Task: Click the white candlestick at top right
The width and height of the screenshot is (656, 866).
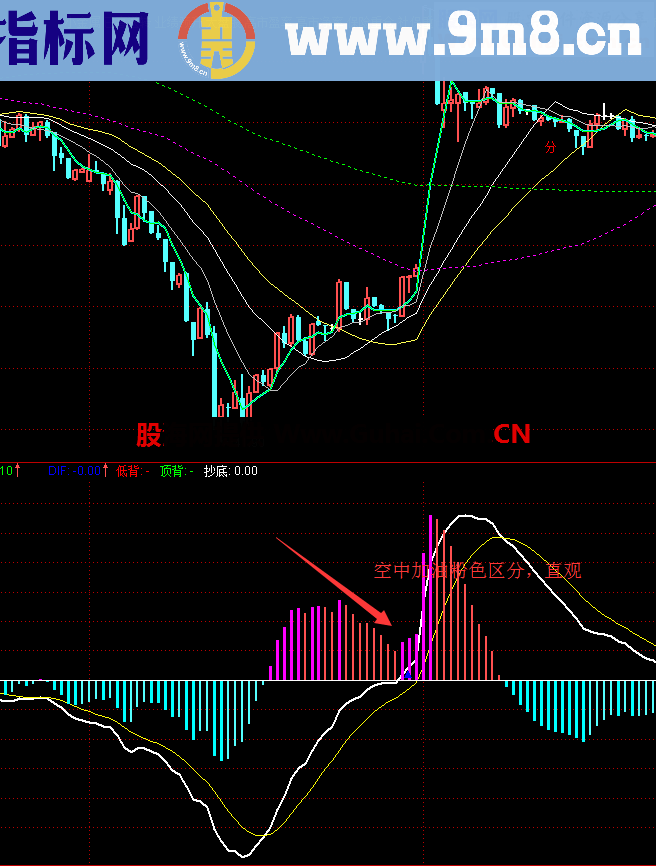Action: (x=604, y=113)
